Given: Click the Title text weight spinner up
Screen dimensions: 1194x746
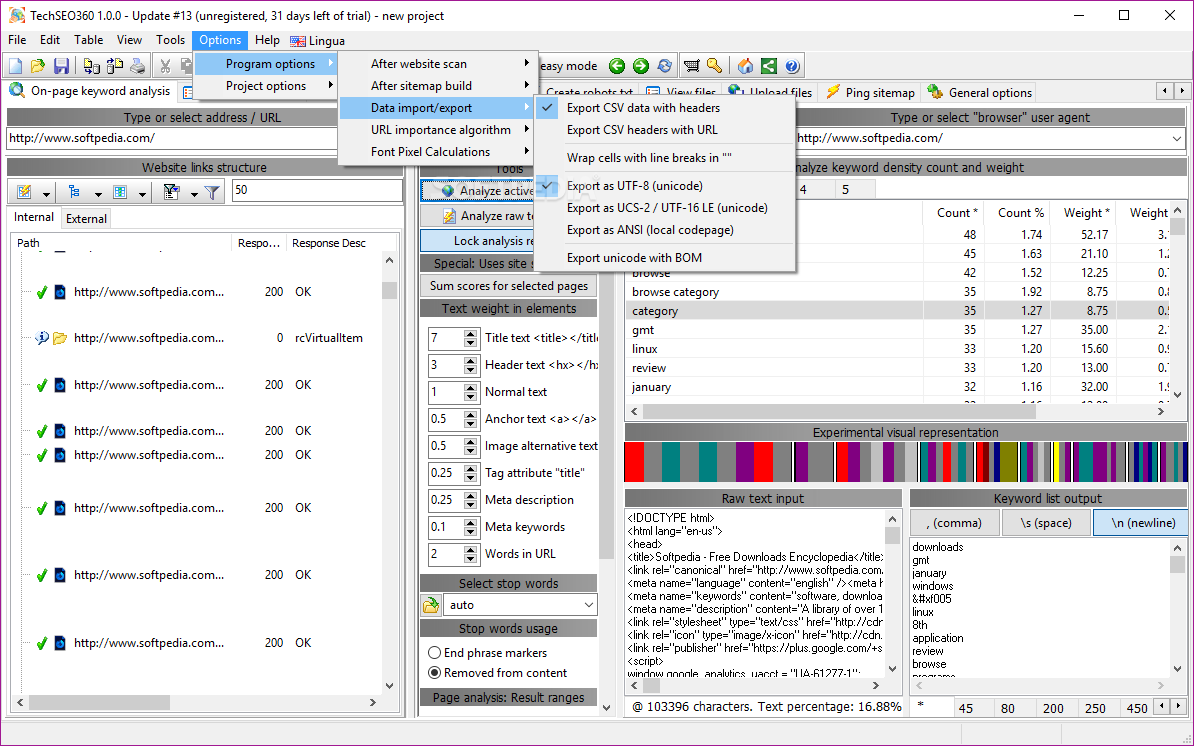Looking at the screenshot, I should 471,333.
